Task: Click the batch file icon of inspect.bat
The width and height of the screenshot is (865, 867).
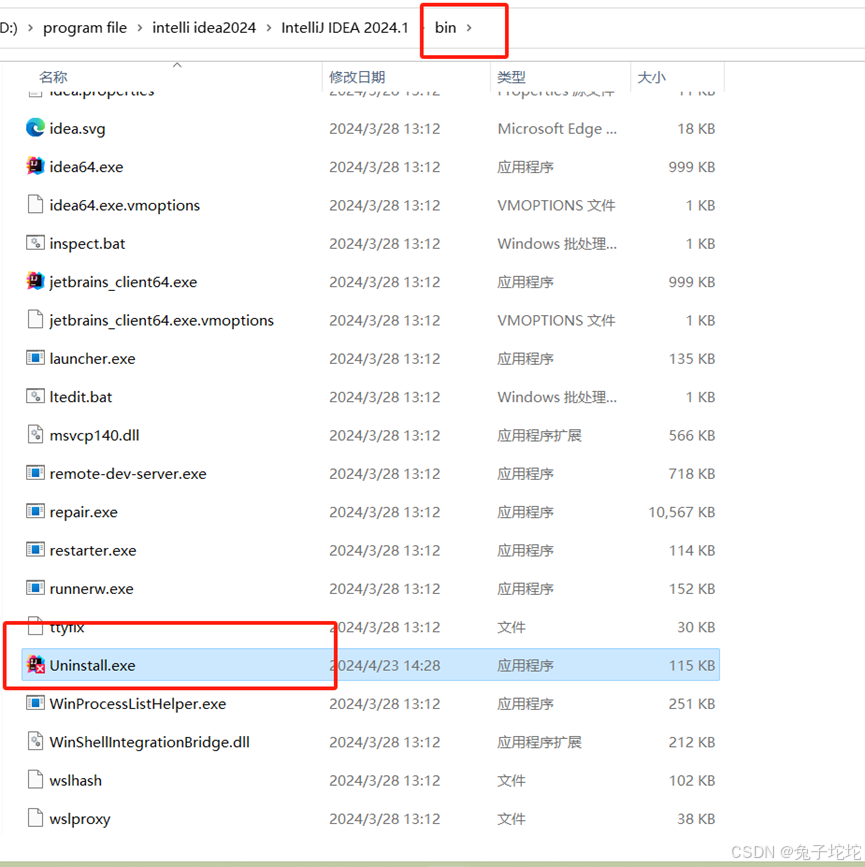Action: point(35,243)
